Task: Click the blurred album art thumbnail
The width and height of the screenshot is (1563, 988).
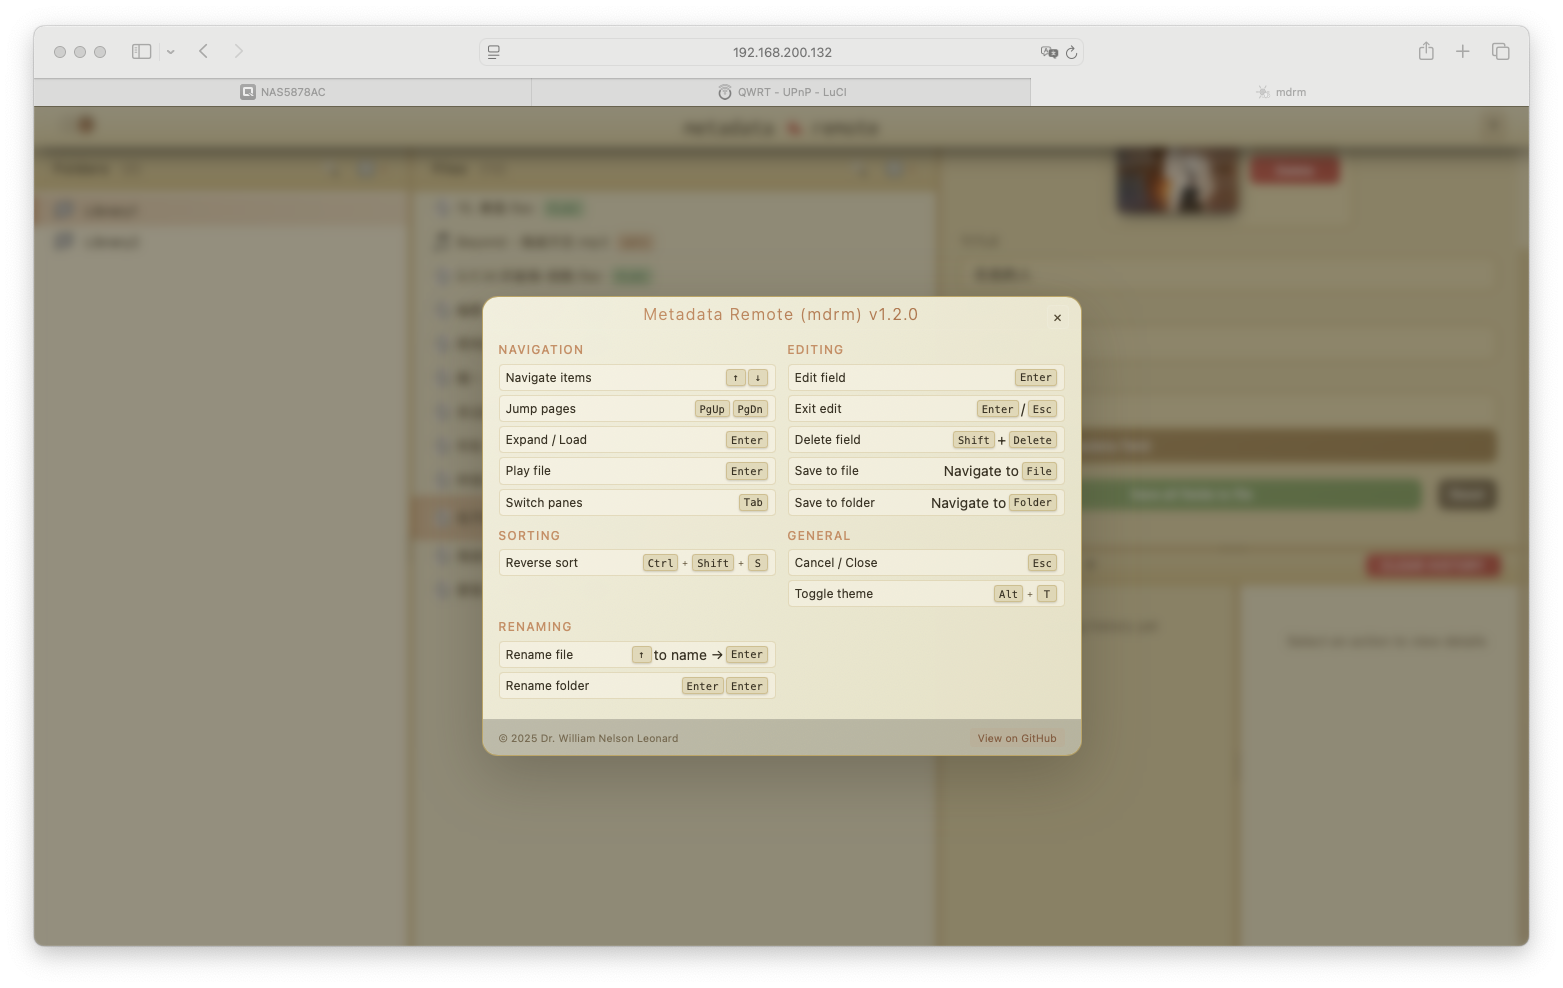Action: [1177, 181]
